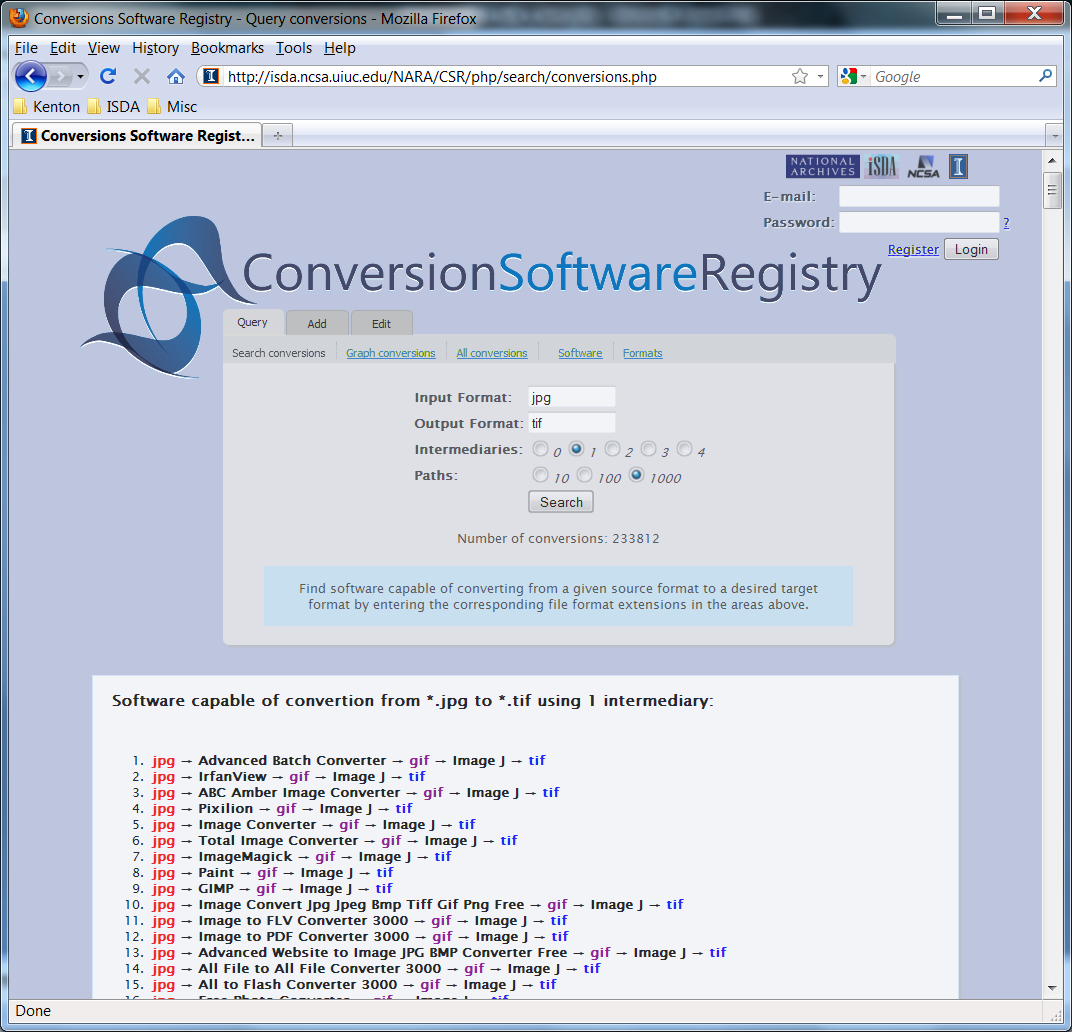Viewport: 1072px width, 1032px height.
Task: Click the page scrollbar up arrow
Action: [x=1052, y=160]
